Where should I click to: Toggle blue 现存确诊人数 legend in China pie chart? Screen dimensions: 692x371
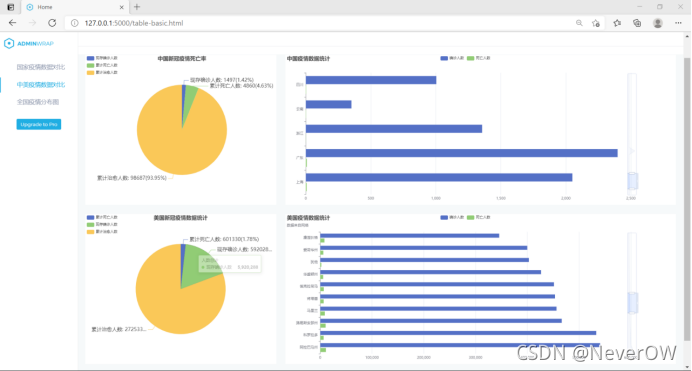tap(102, 58)
